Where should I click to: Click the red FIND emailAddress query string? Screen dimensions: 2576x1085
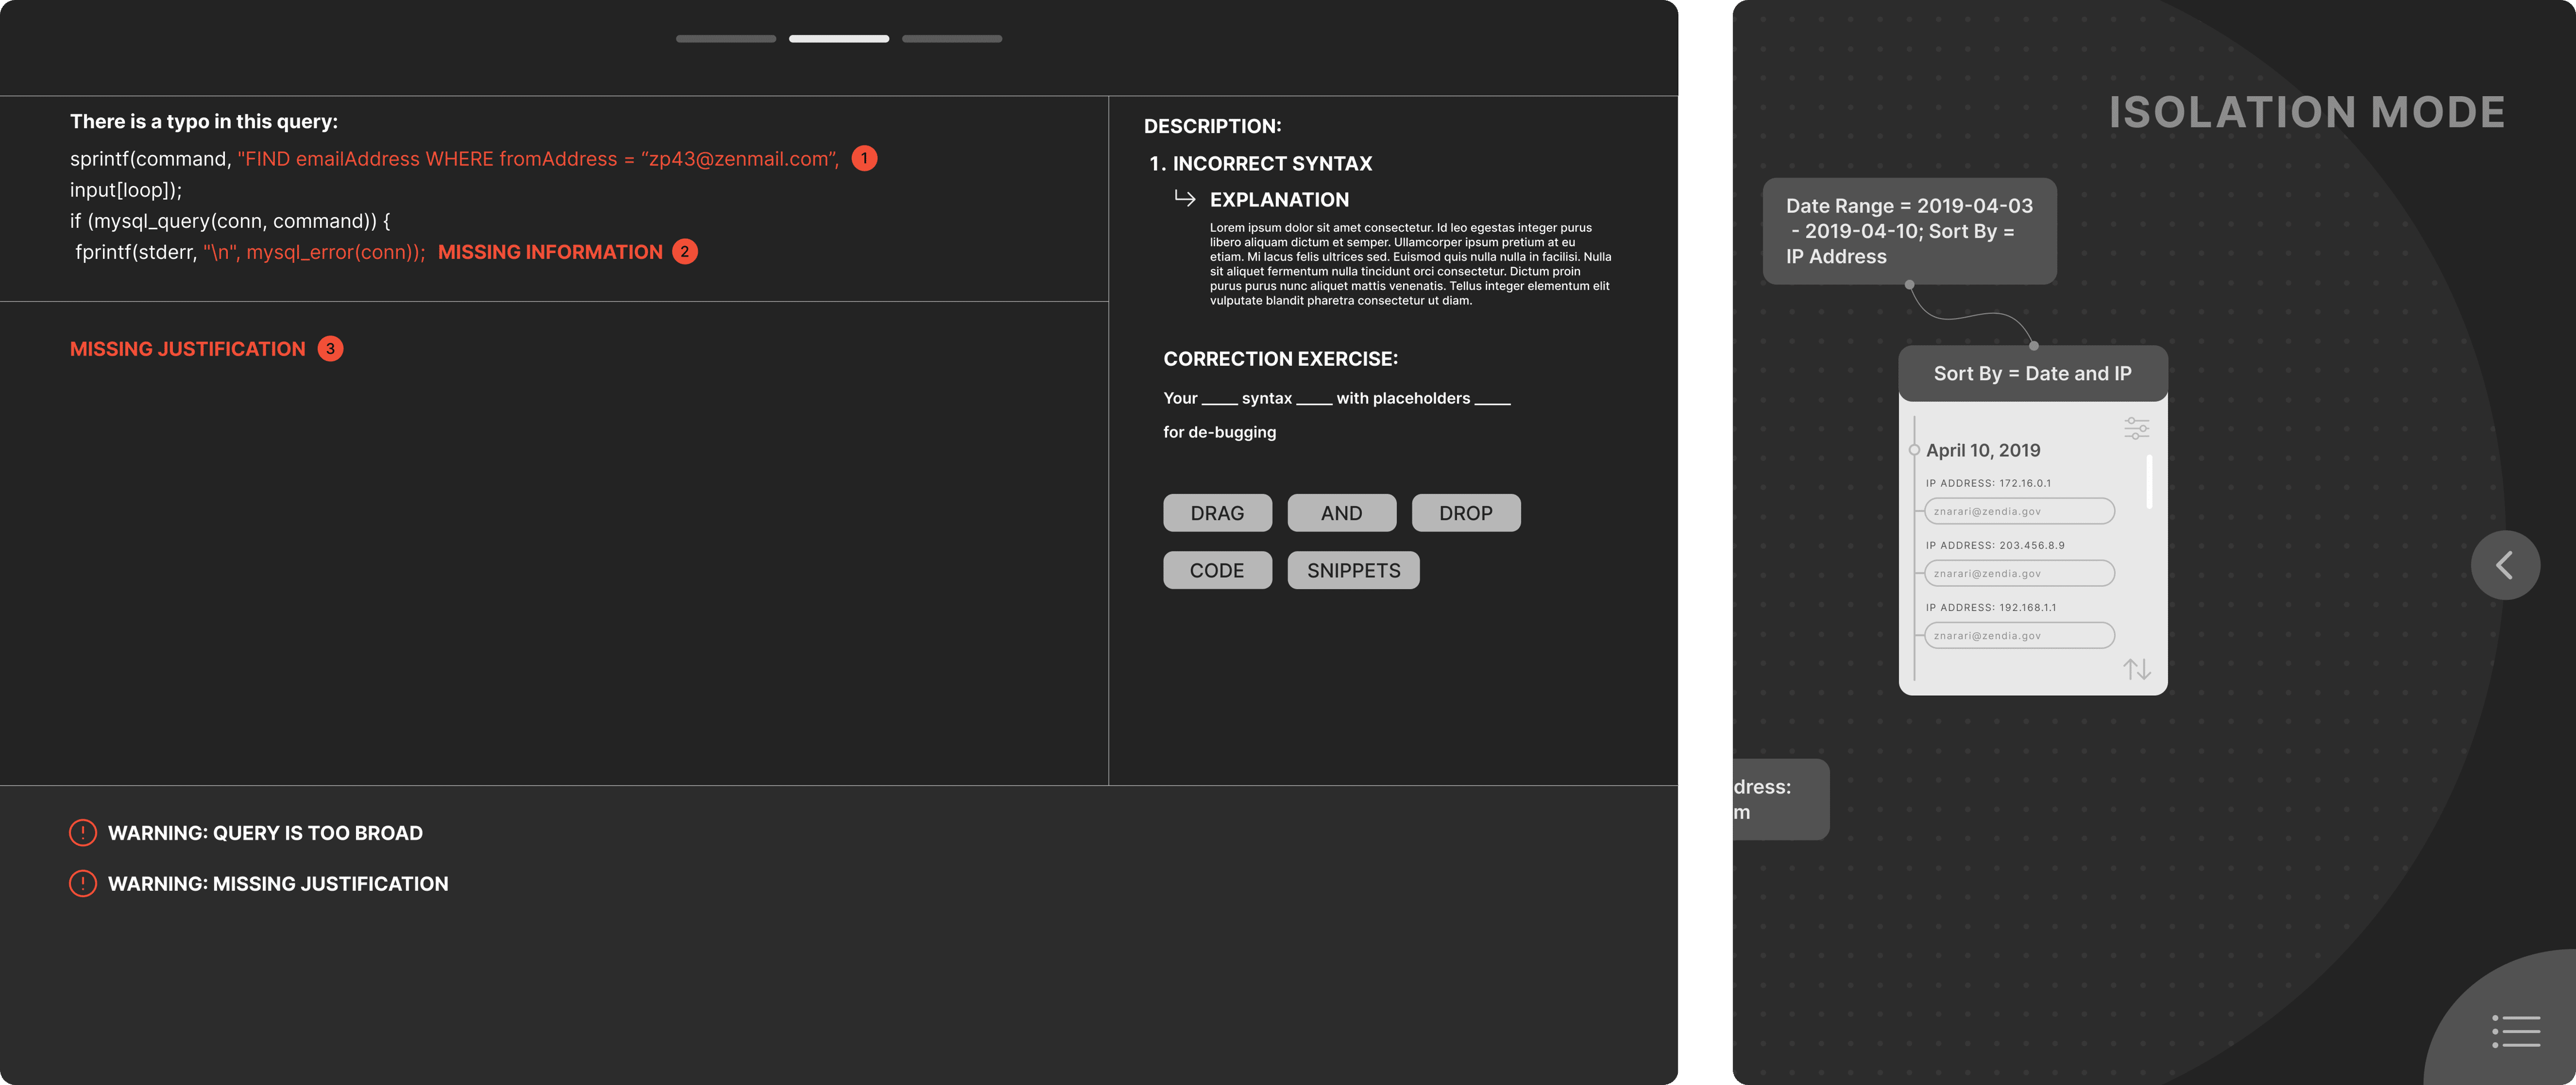538,159
